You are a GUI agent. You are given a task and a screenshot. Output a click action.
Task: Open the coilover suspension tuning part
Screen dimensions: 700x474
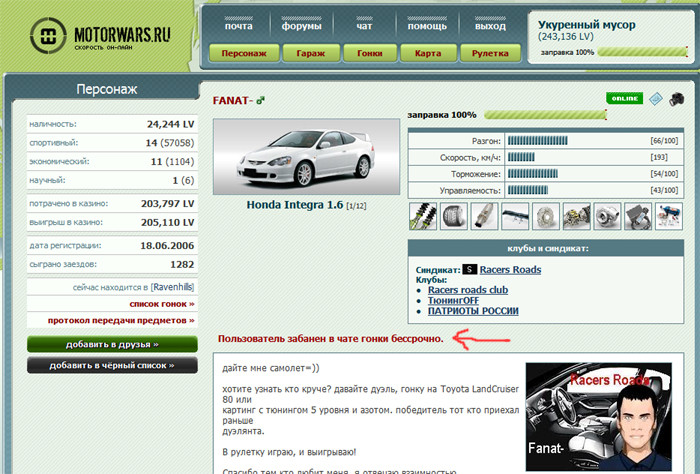click(x=423, y=216)
